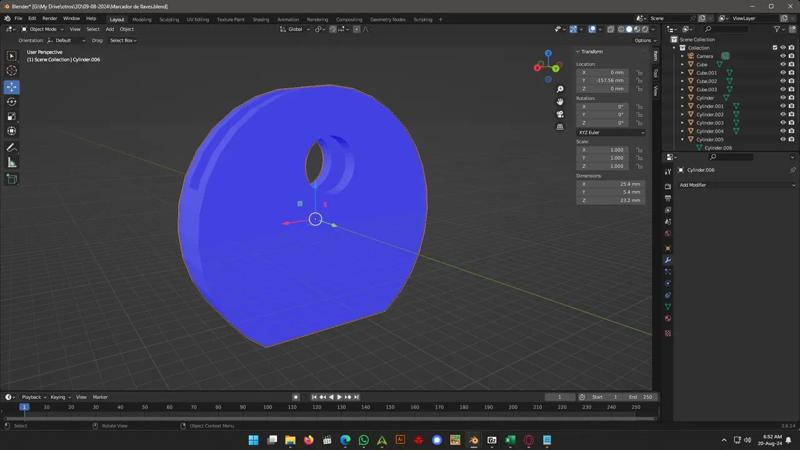
Task: Toggle the camera view icon
Action: (560, 114)
